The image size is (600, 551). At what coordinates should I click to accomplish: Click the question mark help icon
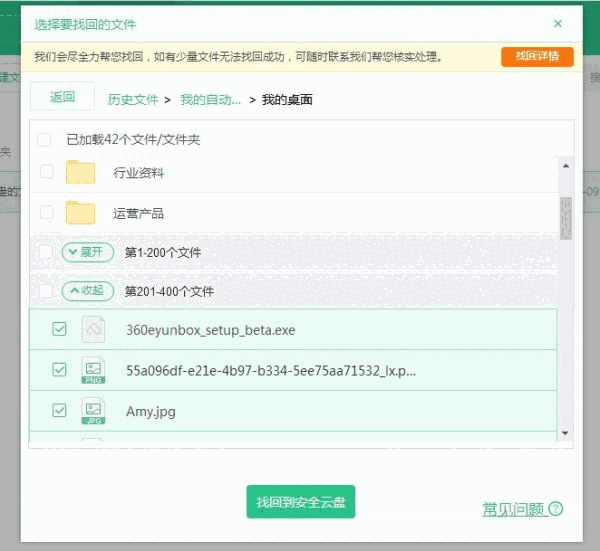(x=556, y=509)
